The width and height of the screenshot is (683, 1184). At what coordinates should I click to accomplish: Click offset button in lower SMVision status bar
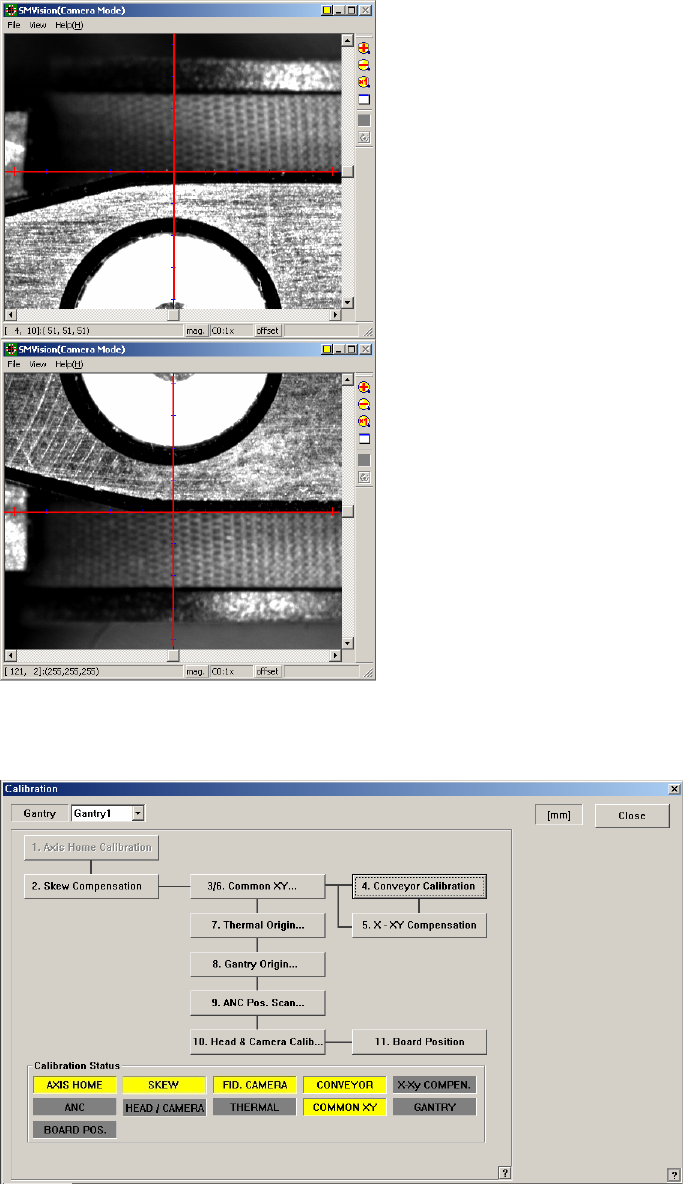pos(267,671)
